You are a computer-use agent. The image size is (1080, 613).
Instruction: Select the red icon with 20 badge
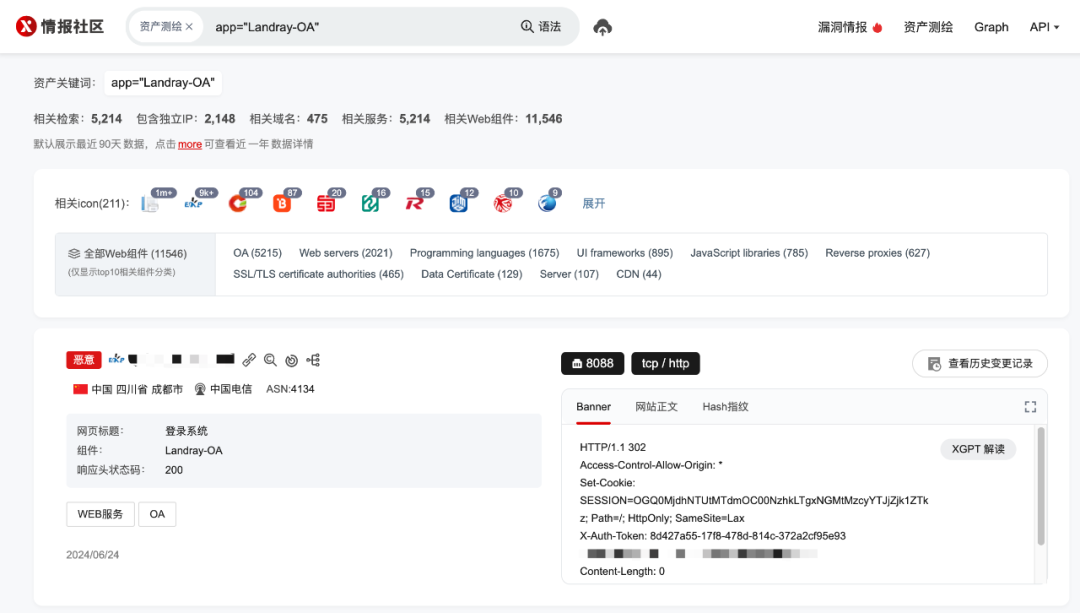(326, 203)
